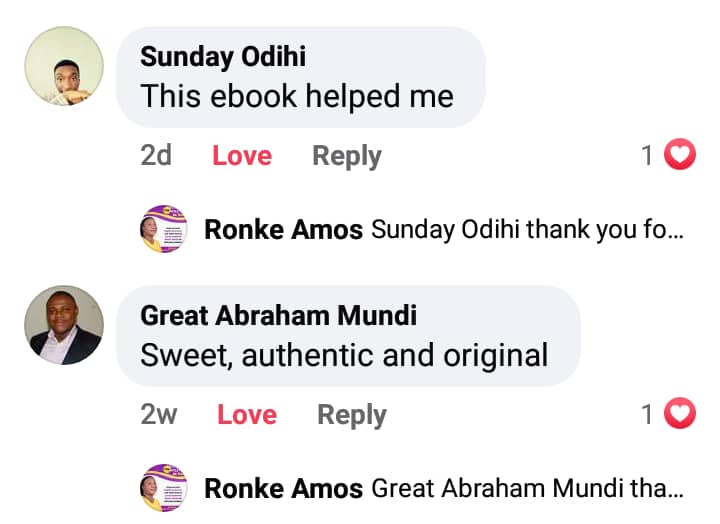This screenshot has height=524, width=720.
Task: Click the Ronke Amos name in the bottom reply
Action: (283, 489)
